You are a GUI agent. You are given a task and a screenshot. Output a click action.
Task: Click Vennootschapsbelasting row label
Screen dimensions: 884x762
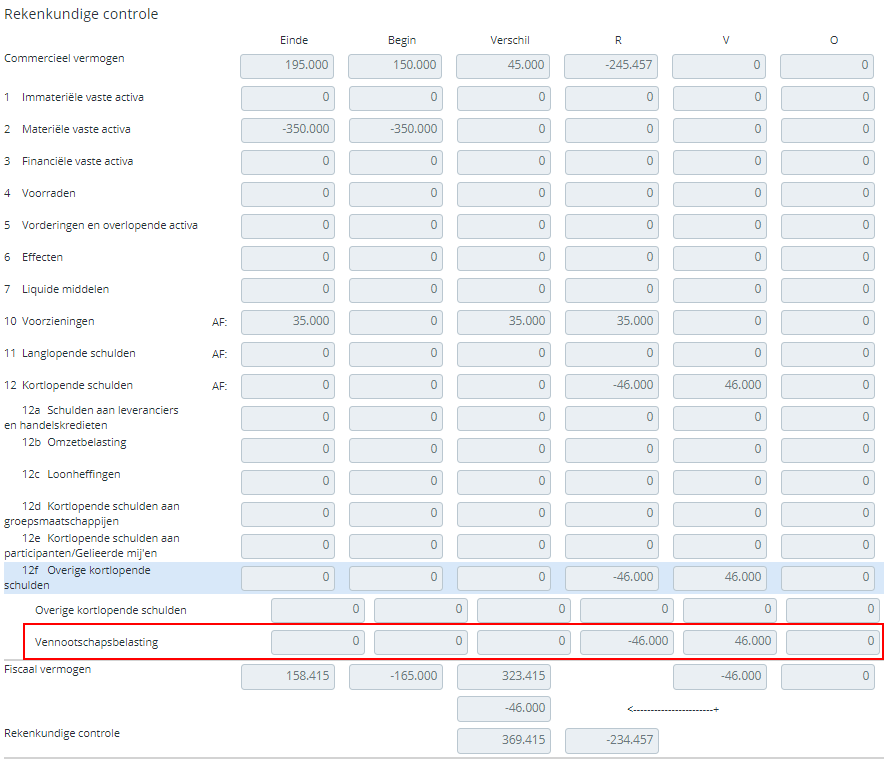pyautogui.click(x=96, y=642)
